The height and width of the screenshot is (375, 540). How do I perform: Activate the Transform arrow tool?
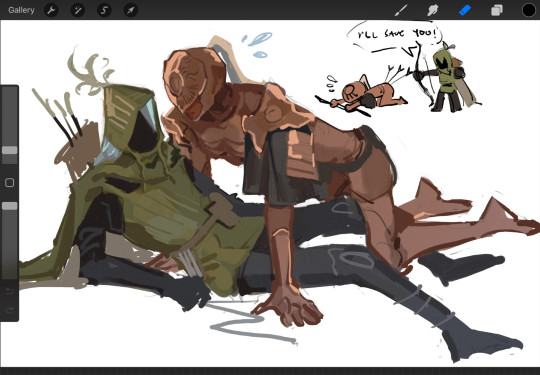click(x=131, y=10)
